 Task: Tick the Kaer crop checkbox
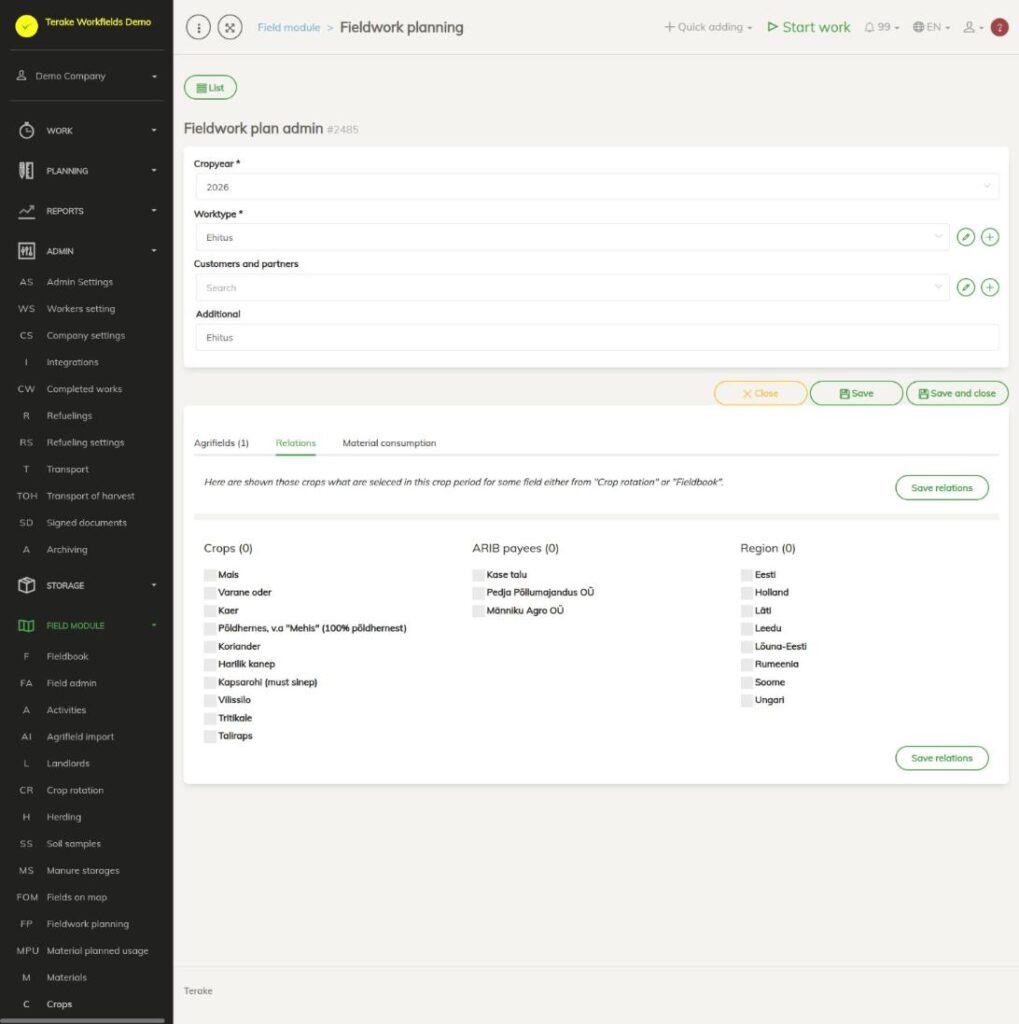(x=210, y=611)
